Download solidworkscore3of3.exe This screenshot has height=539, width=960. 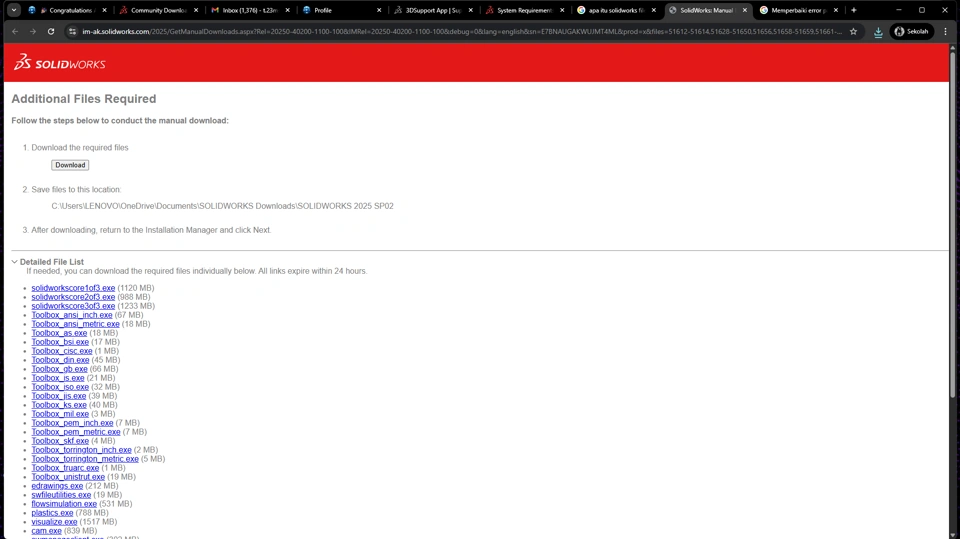(x=73, y=306)
